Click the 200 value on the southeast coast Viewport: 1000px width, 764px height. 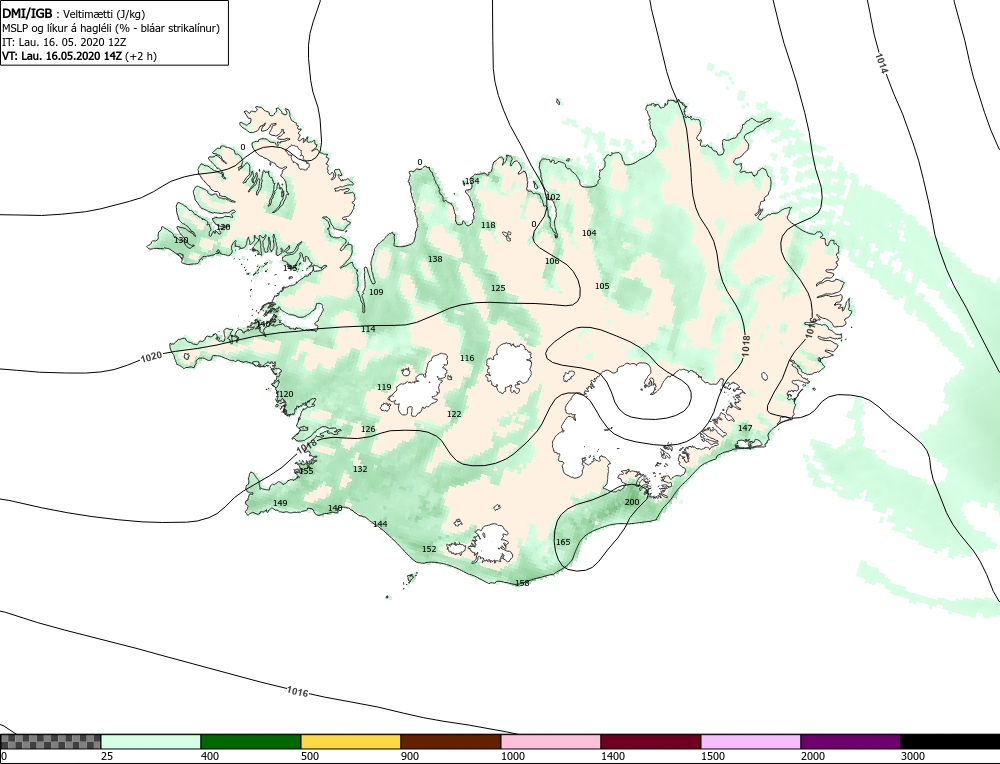[631, 502]
